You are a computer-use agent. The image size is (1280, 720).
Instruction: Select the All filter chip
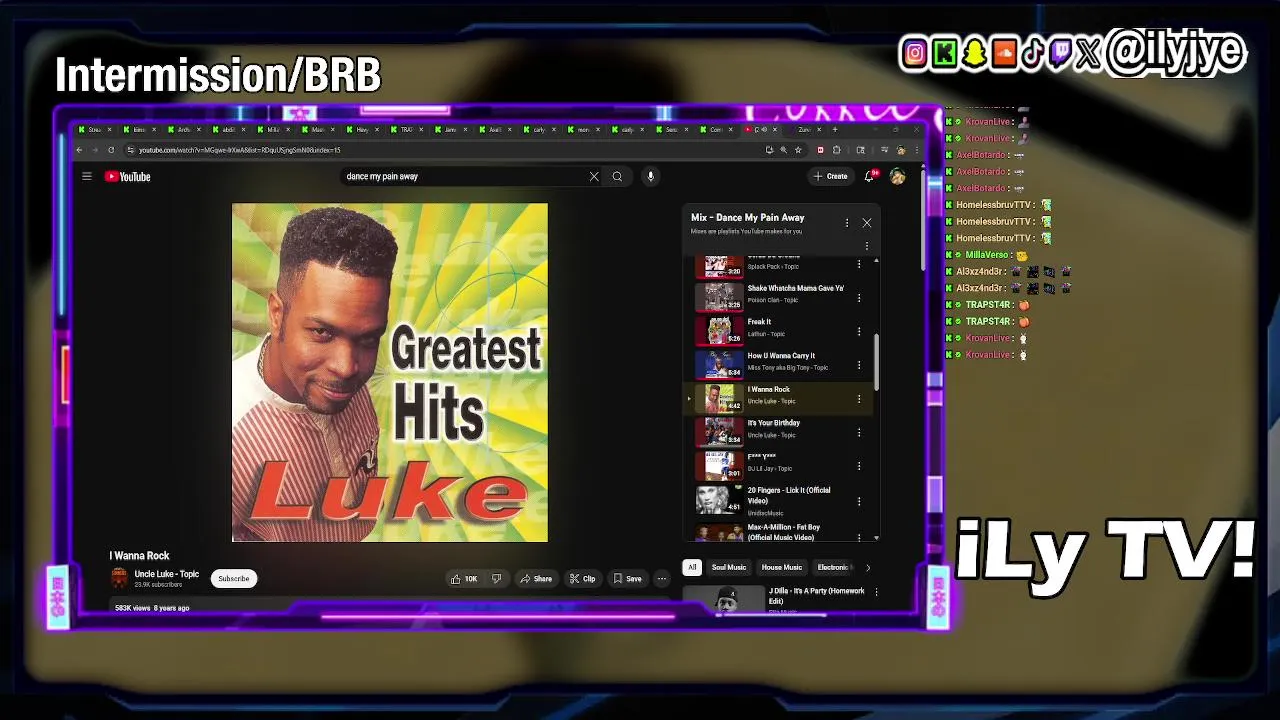point(691,567)
